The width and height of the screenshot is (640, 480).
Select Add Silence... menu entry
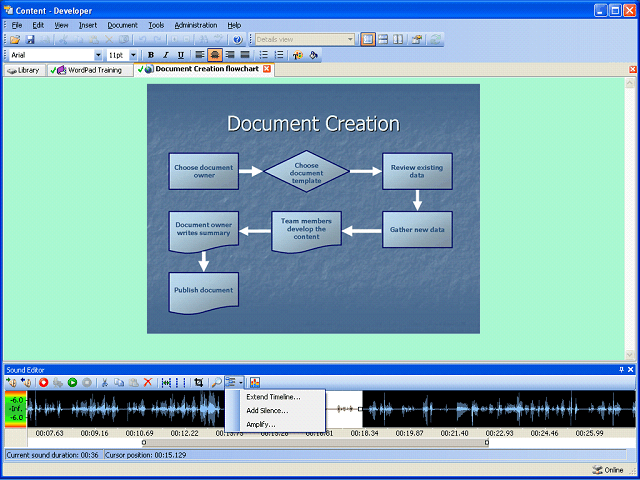coord(267,410)
